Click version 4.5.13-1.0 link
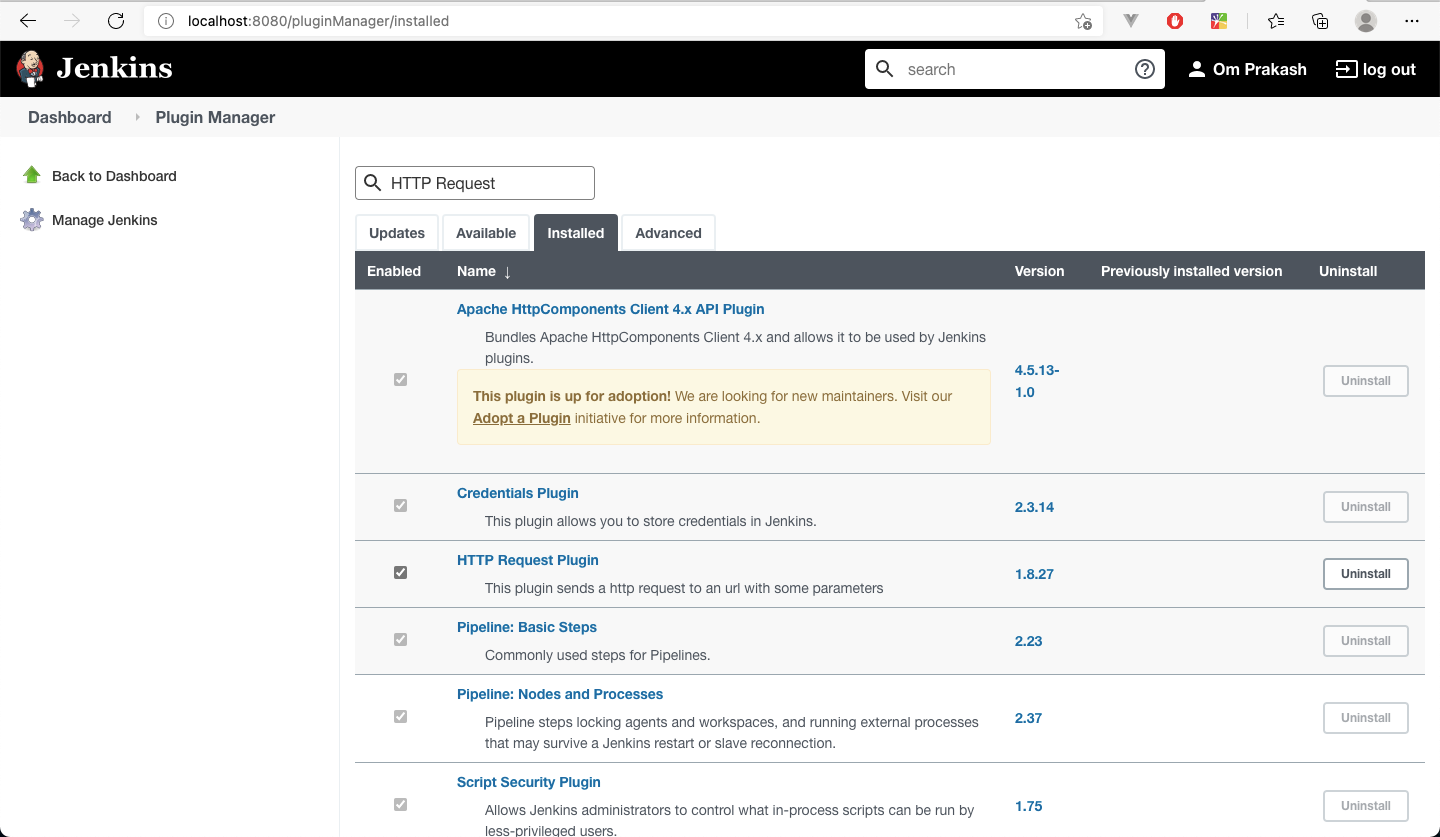This screenshot has height=837, width=1440. [x=1037, y=381]
